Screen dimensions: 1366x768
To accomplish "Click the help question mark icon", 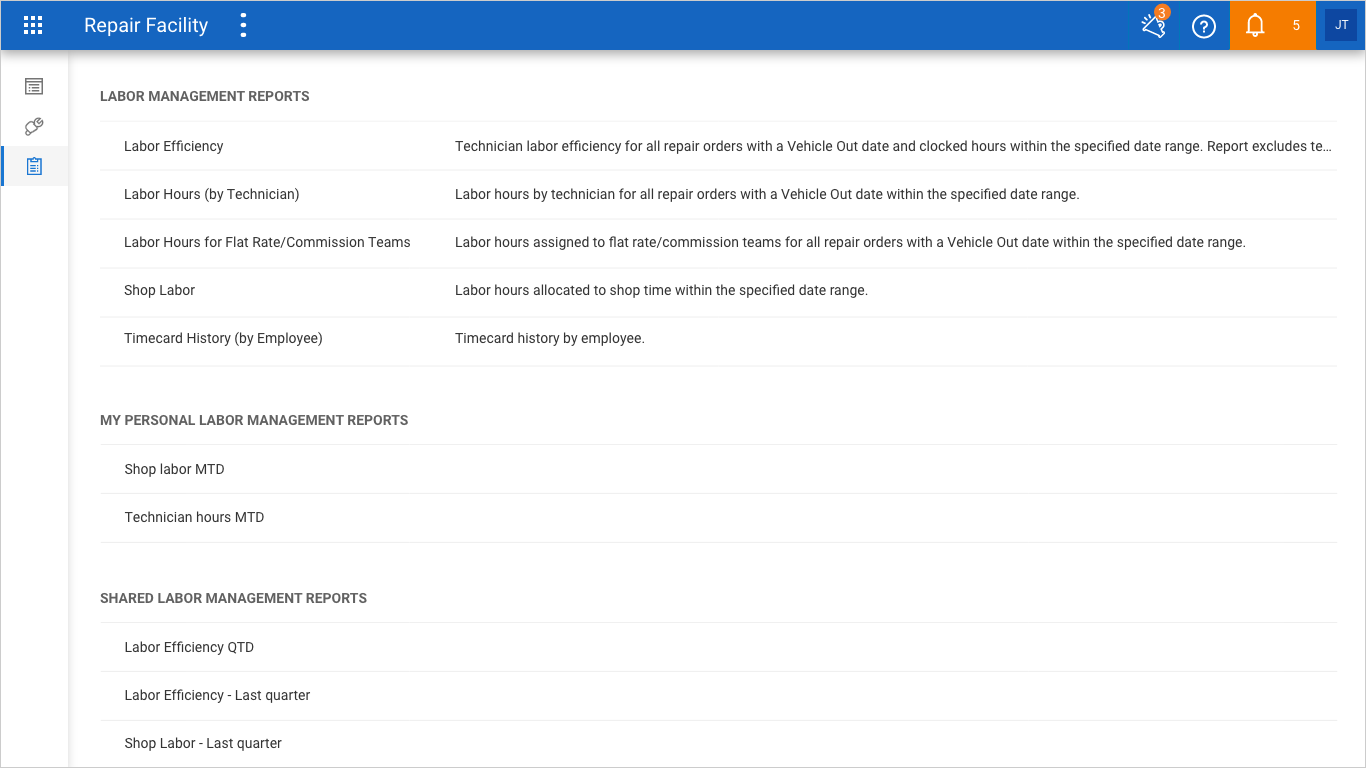I will pyautogui.click(x=1204, y=26).
